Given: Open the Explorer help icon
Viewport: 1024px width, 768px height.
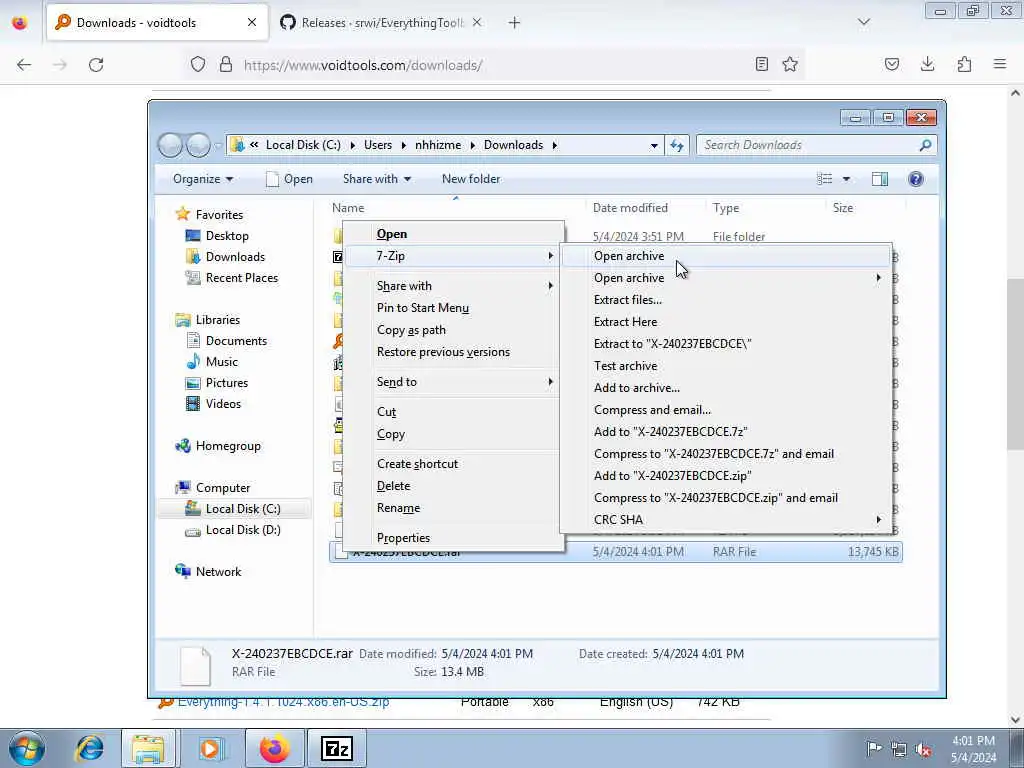Looking at the screenshot, I should pos(916,179).
